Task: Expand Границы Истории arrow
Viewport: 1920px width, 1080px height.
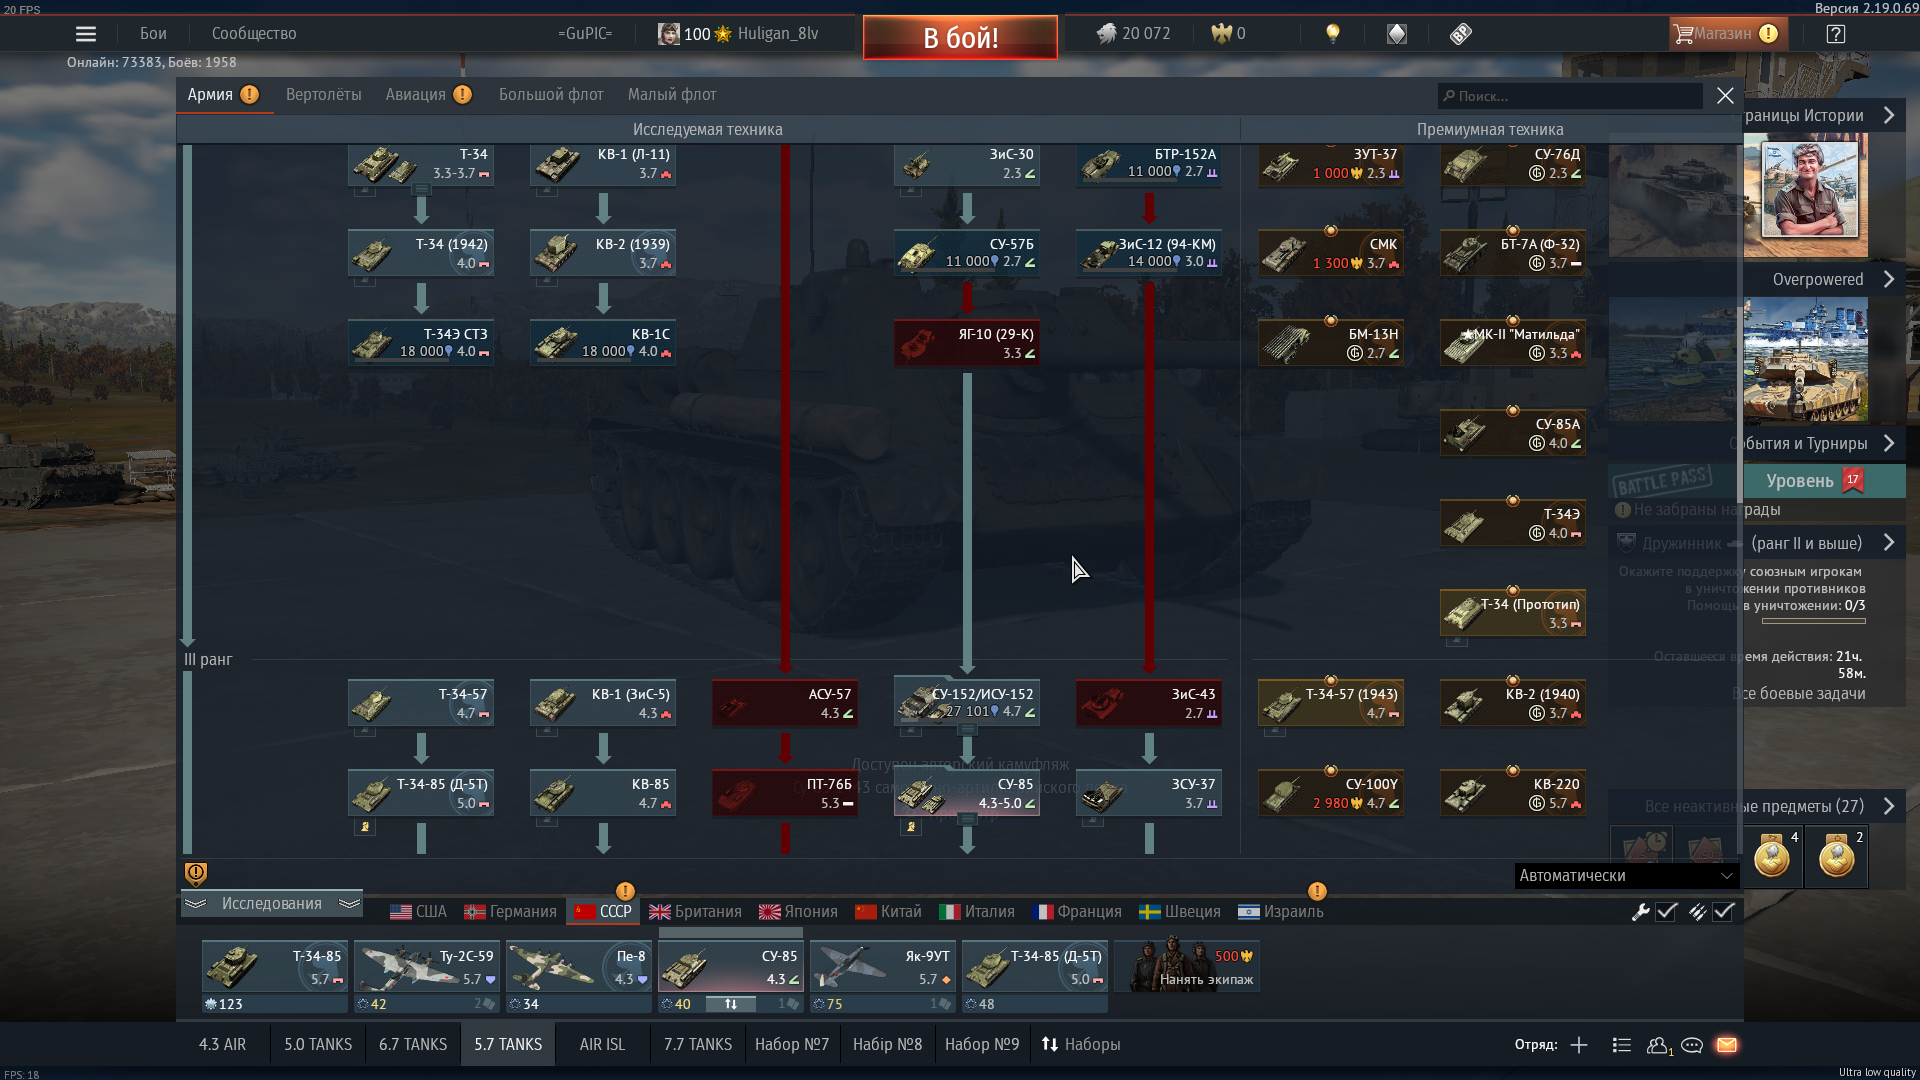Action: 1889,116
